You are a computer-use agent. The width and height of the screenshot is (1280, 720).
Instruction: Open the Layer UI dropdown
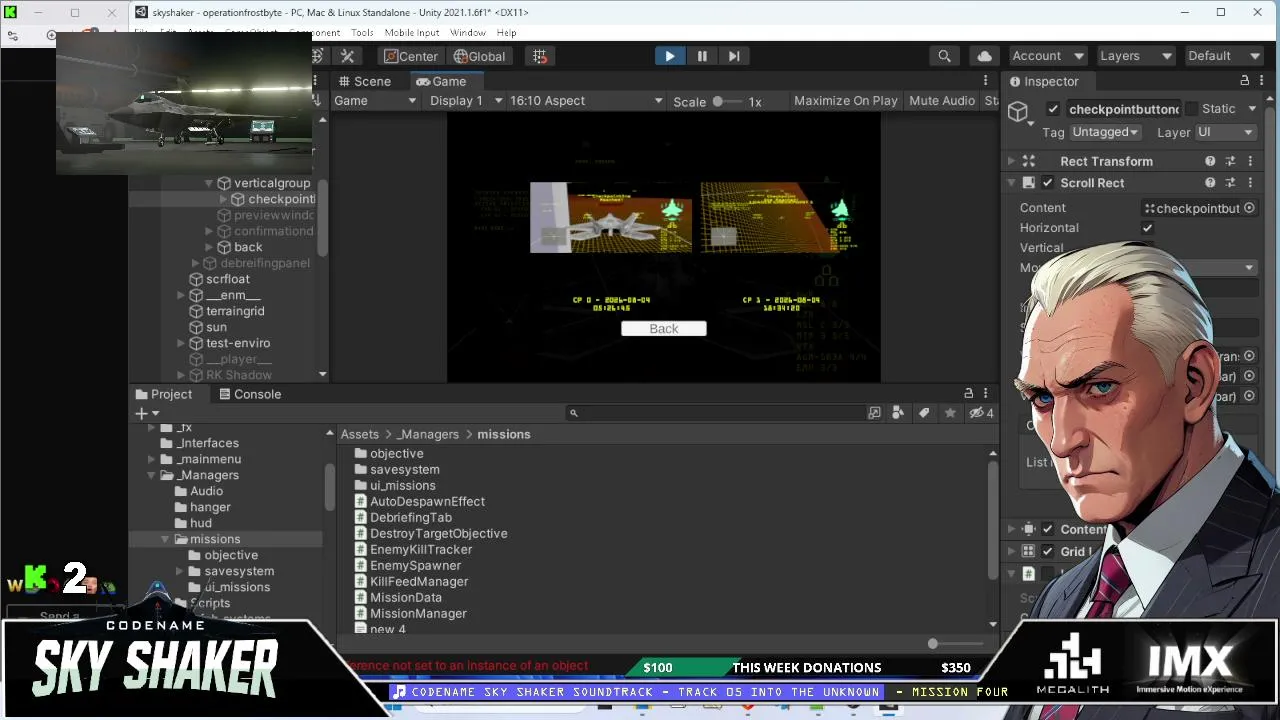[x=1225, y=132]
